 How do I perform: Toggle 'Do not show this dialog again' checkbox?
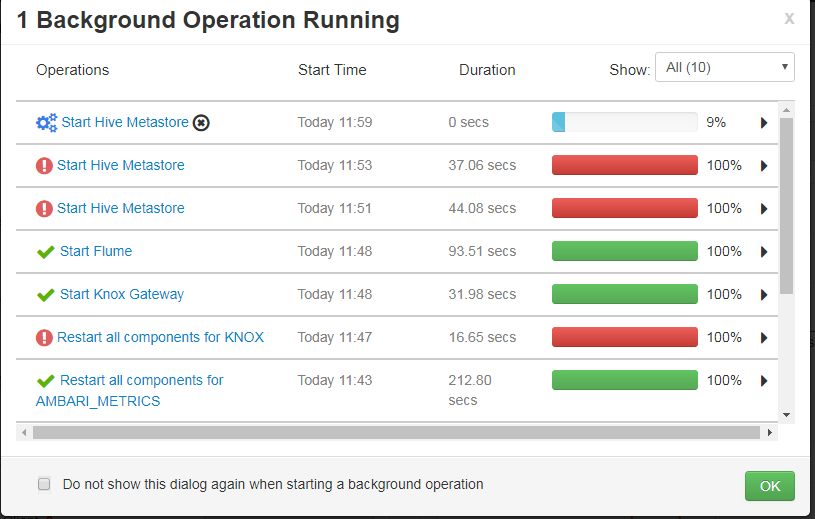[44, 484]
